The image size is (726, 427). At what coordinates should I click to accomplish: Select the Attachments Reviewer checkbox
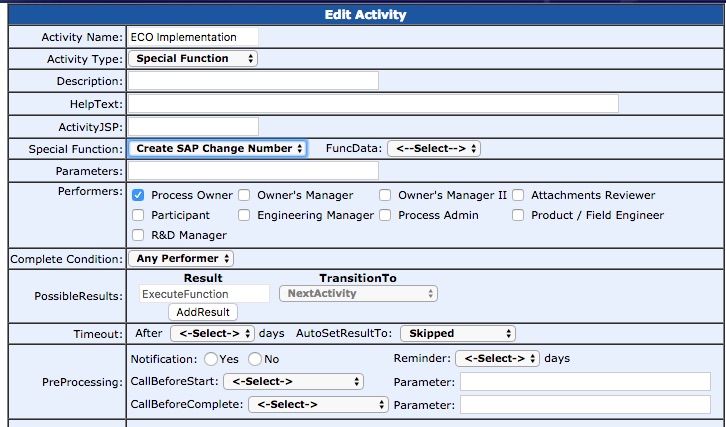click(518, 195)
